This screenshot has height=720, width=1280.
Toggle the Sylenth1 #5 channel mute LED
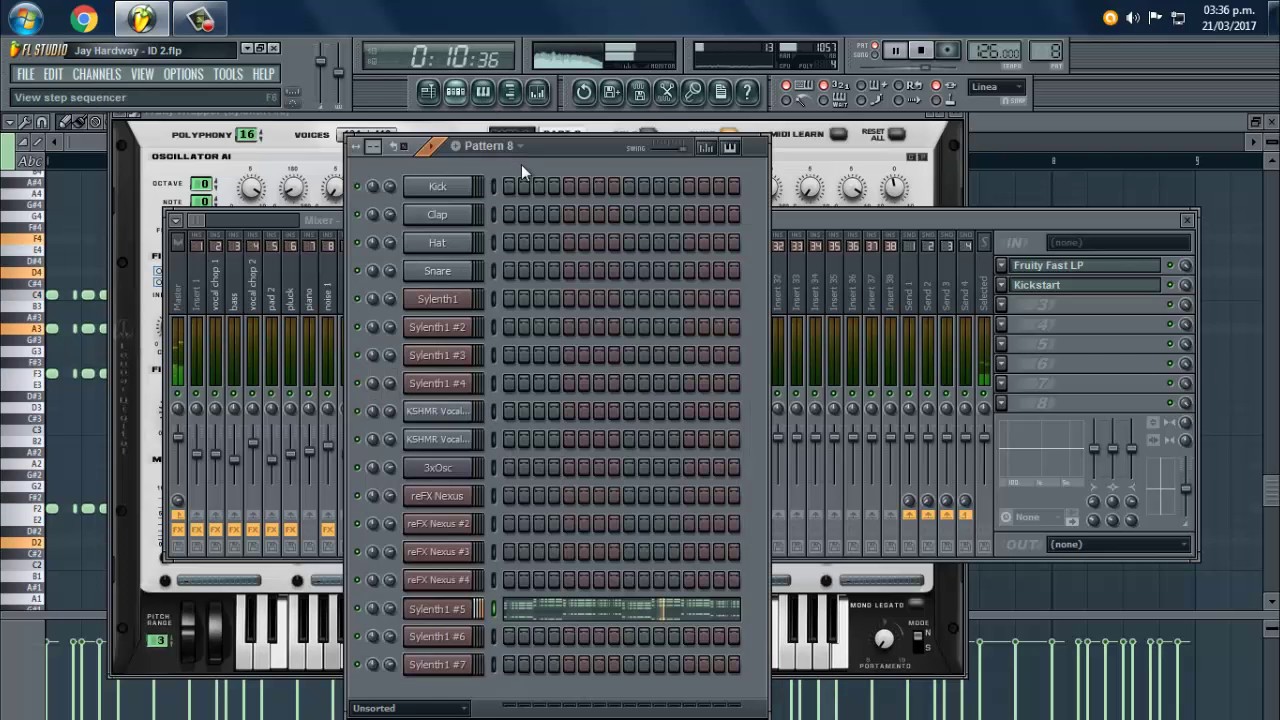pos(357,609)
